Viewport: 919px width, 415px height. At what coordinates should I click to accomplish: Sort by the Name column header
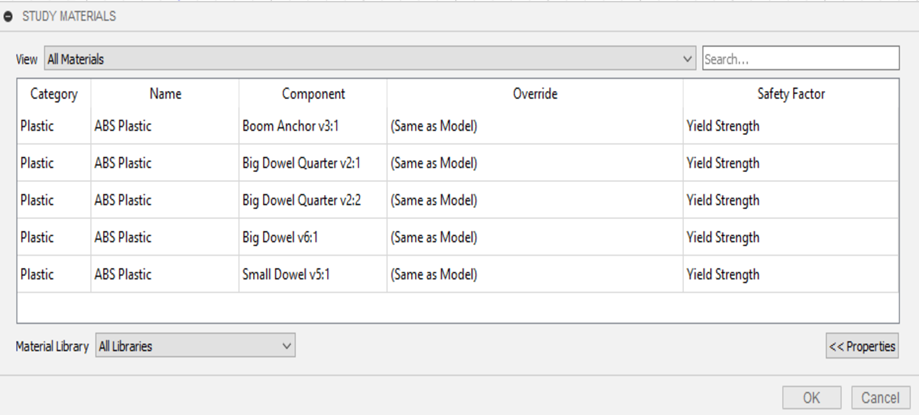click(165, 94)
